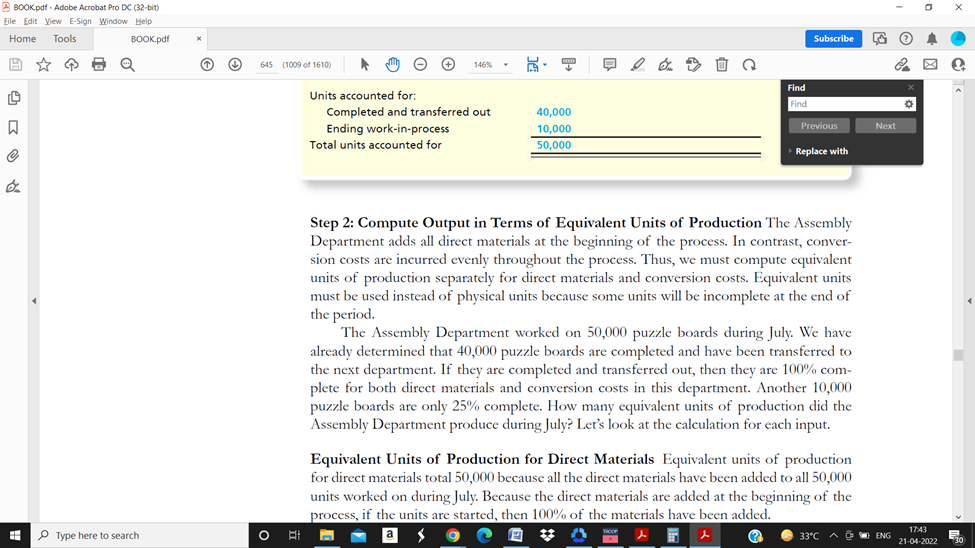Viewport: 975px width, 548px height.
Task: Add a sticky note comment
Action: (x=609, y=65)
